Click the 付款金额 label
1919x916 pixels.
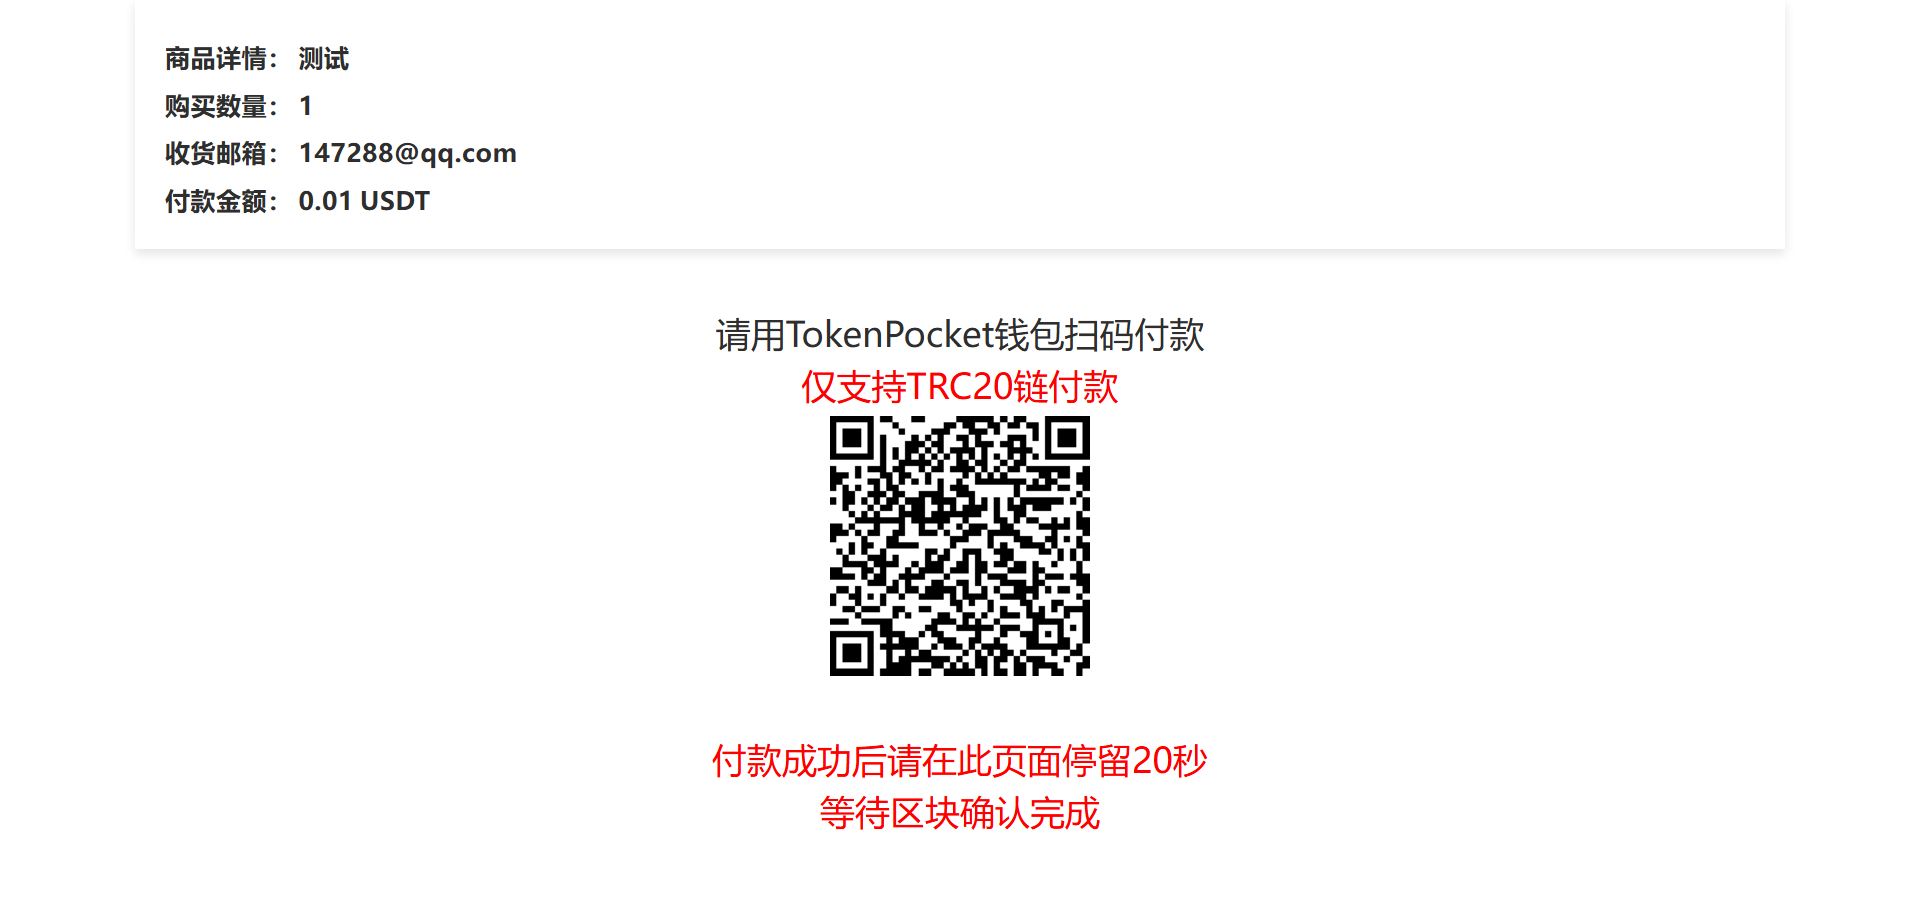click(216, 201)
